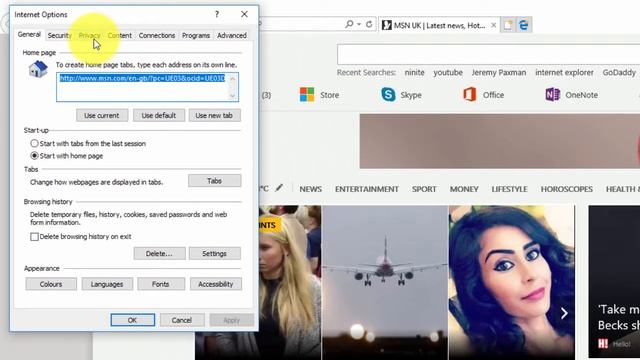Click the browser search magnifier icon

(x=349, y=24)
